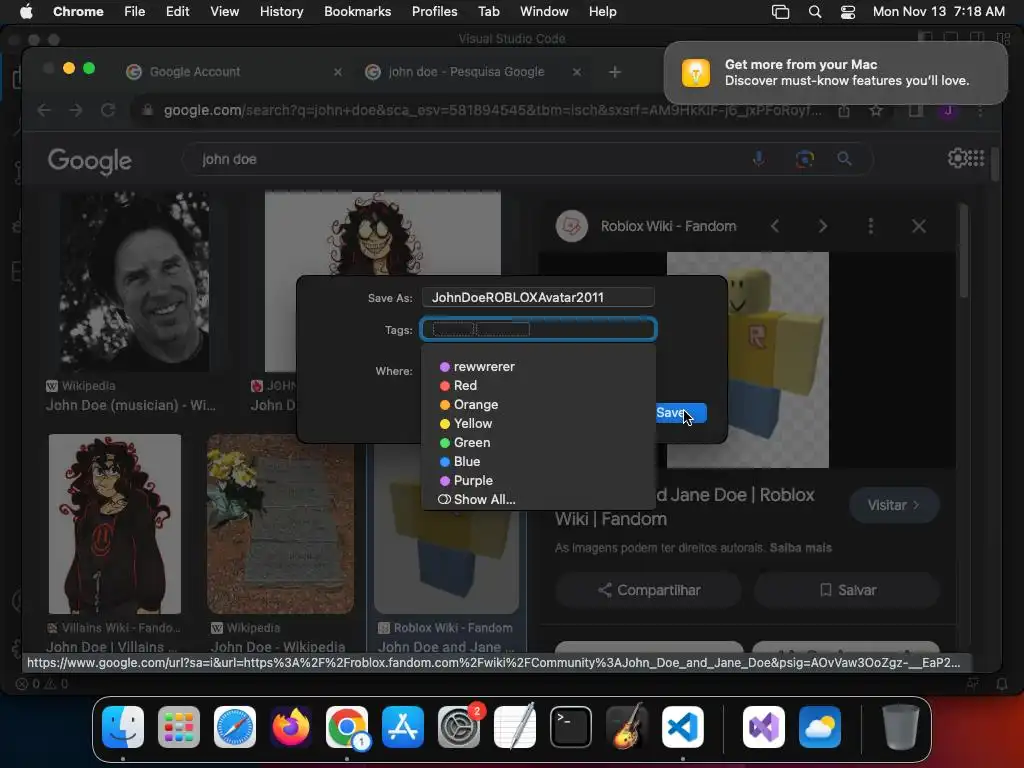
Task: Open Visual Studio Code from dock
Action: click(x=683, y=727)
